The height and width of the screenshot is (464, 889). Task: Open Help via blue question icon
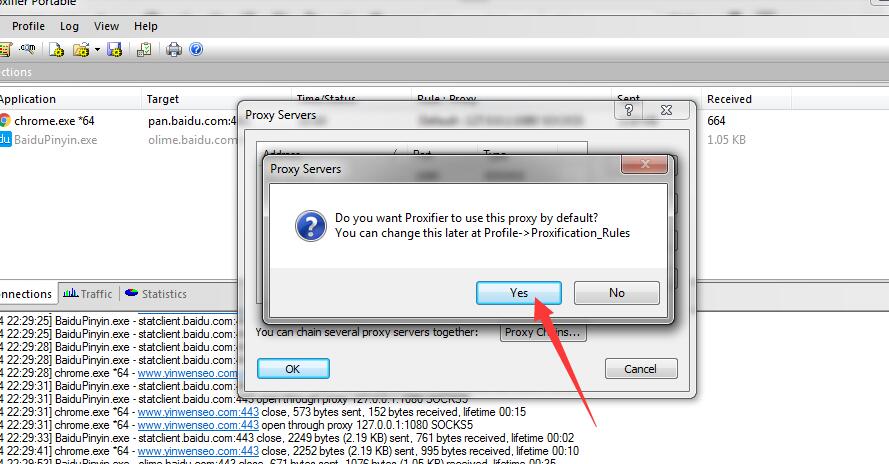196,49
